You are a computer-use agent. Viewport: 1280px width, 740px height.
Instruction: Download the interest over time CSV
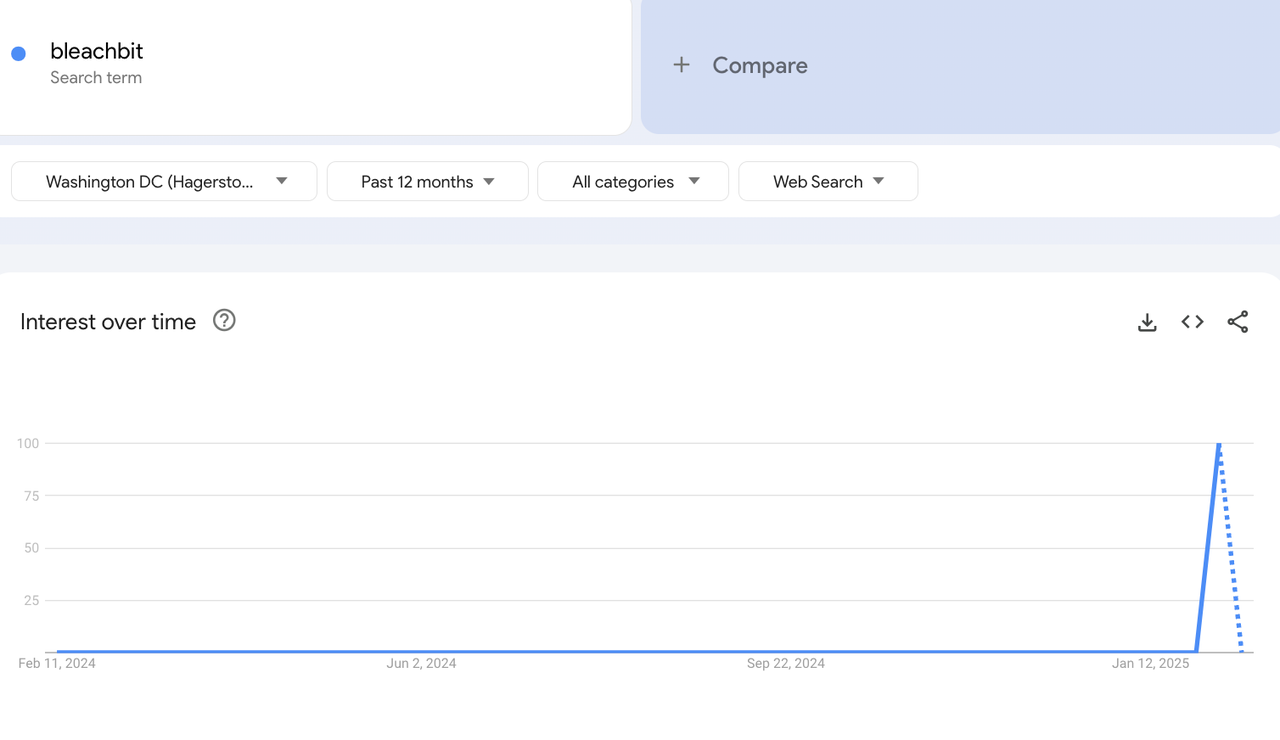pyautogui.click(x=1147, y=322)
